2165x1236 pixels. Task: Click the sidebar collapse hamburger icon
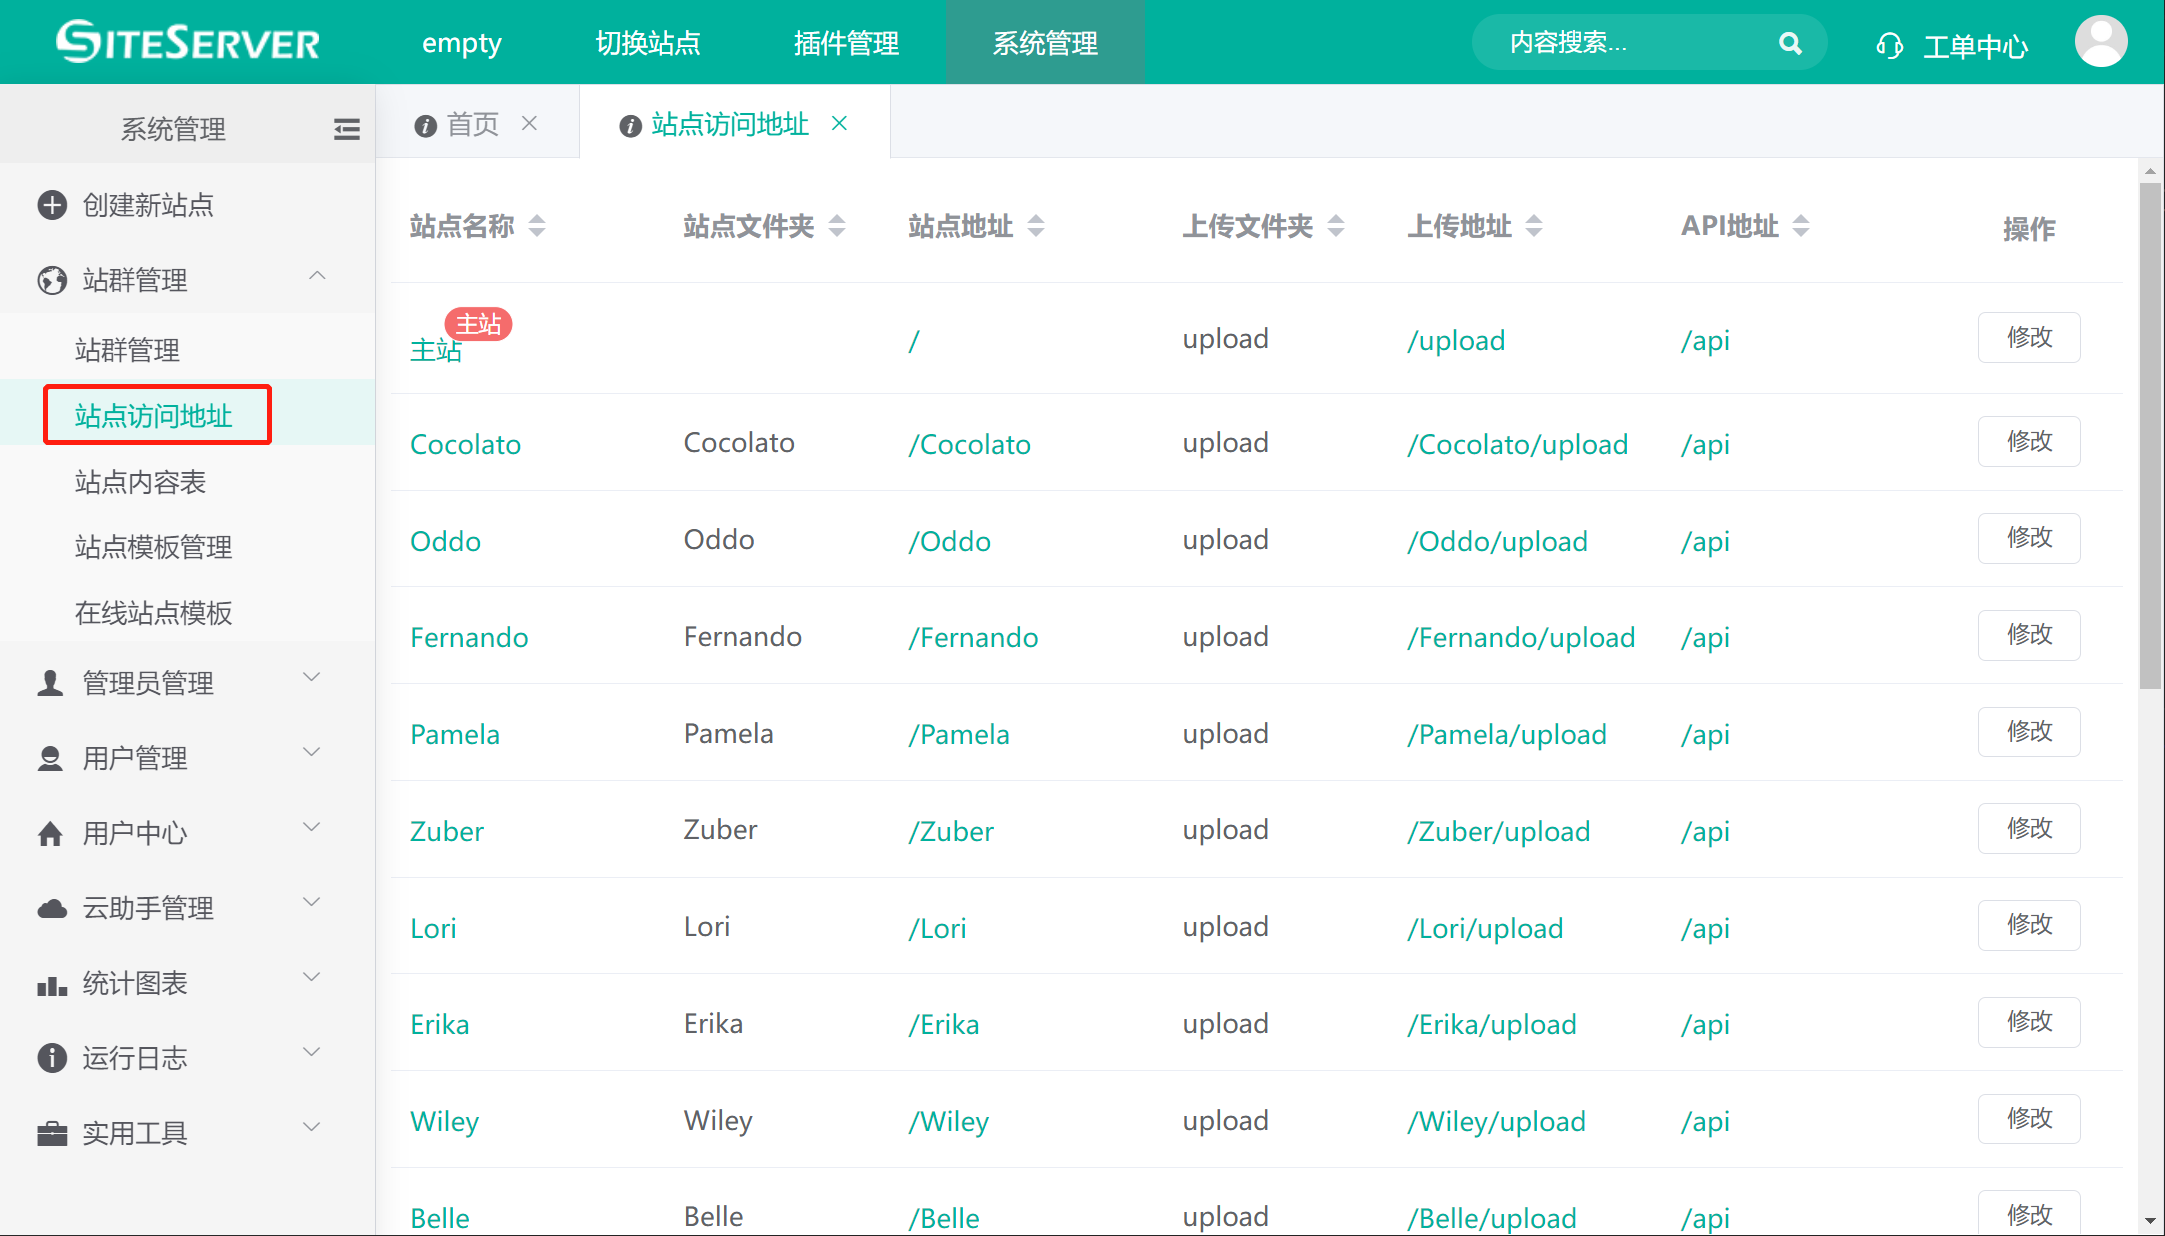(346, 129)
